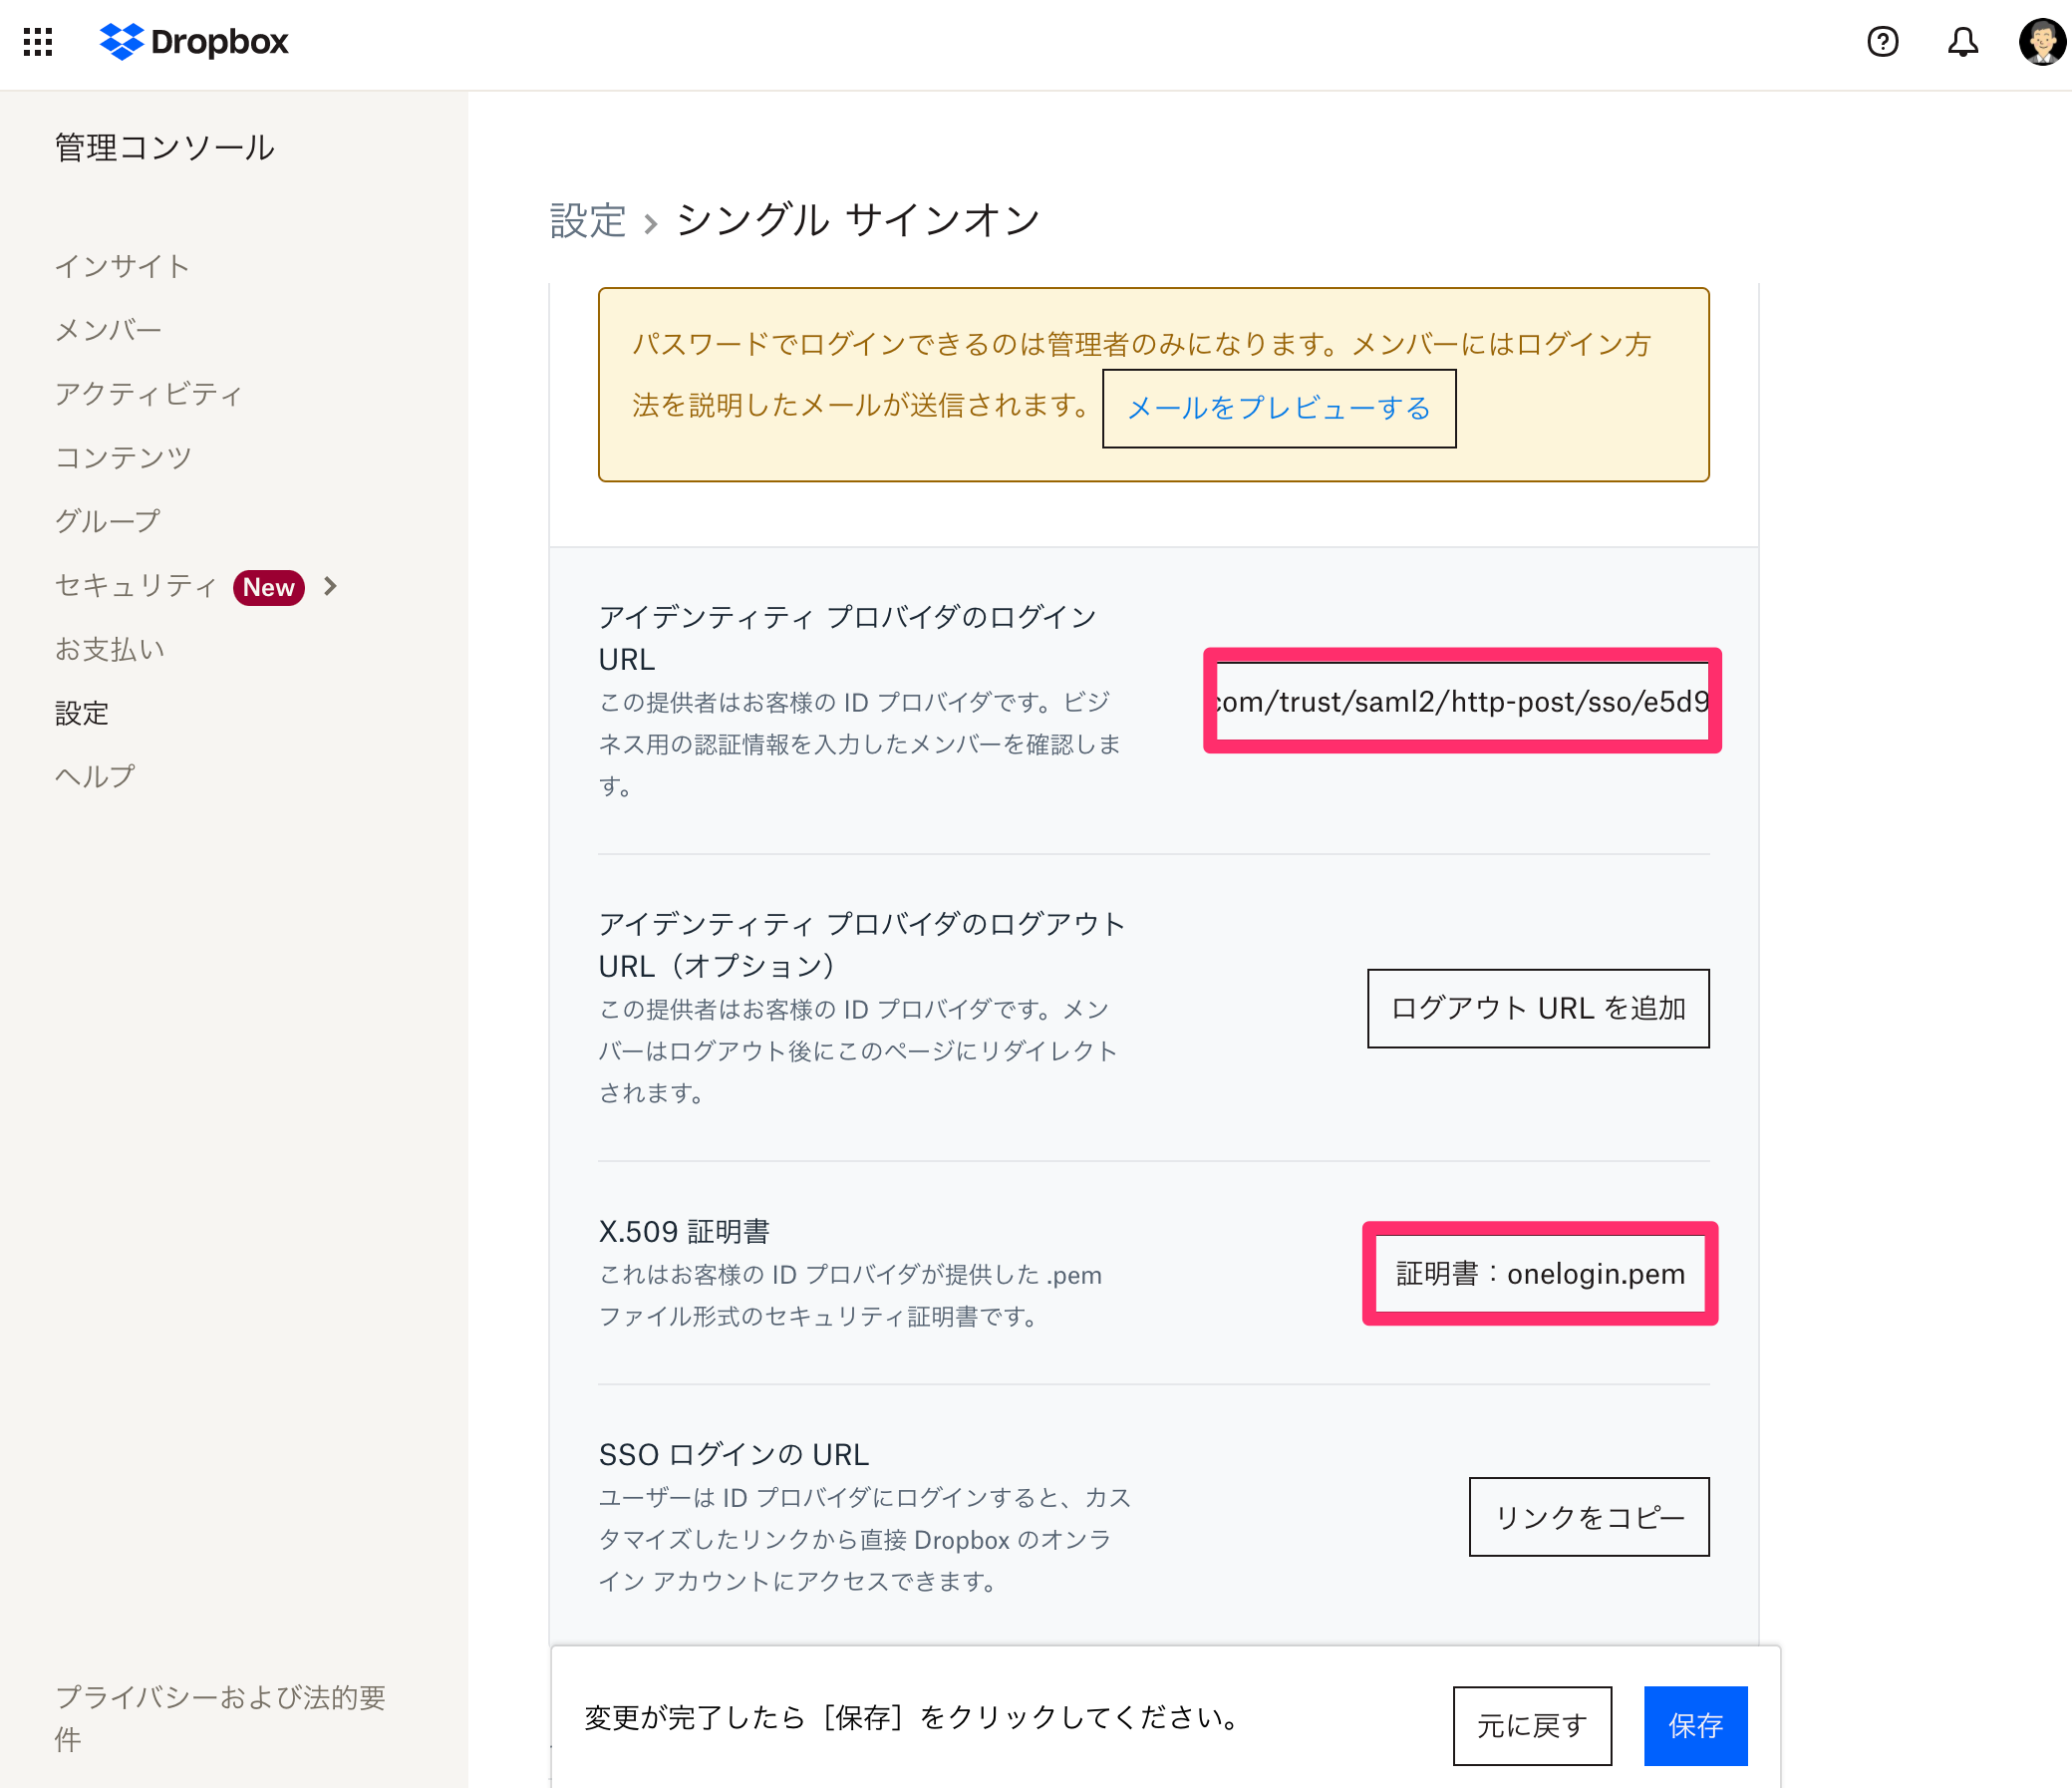Open コンテンツ in sidebar
Image resolution: width=2072 pixels, height=1788 pixels.
tap(123, 458)
